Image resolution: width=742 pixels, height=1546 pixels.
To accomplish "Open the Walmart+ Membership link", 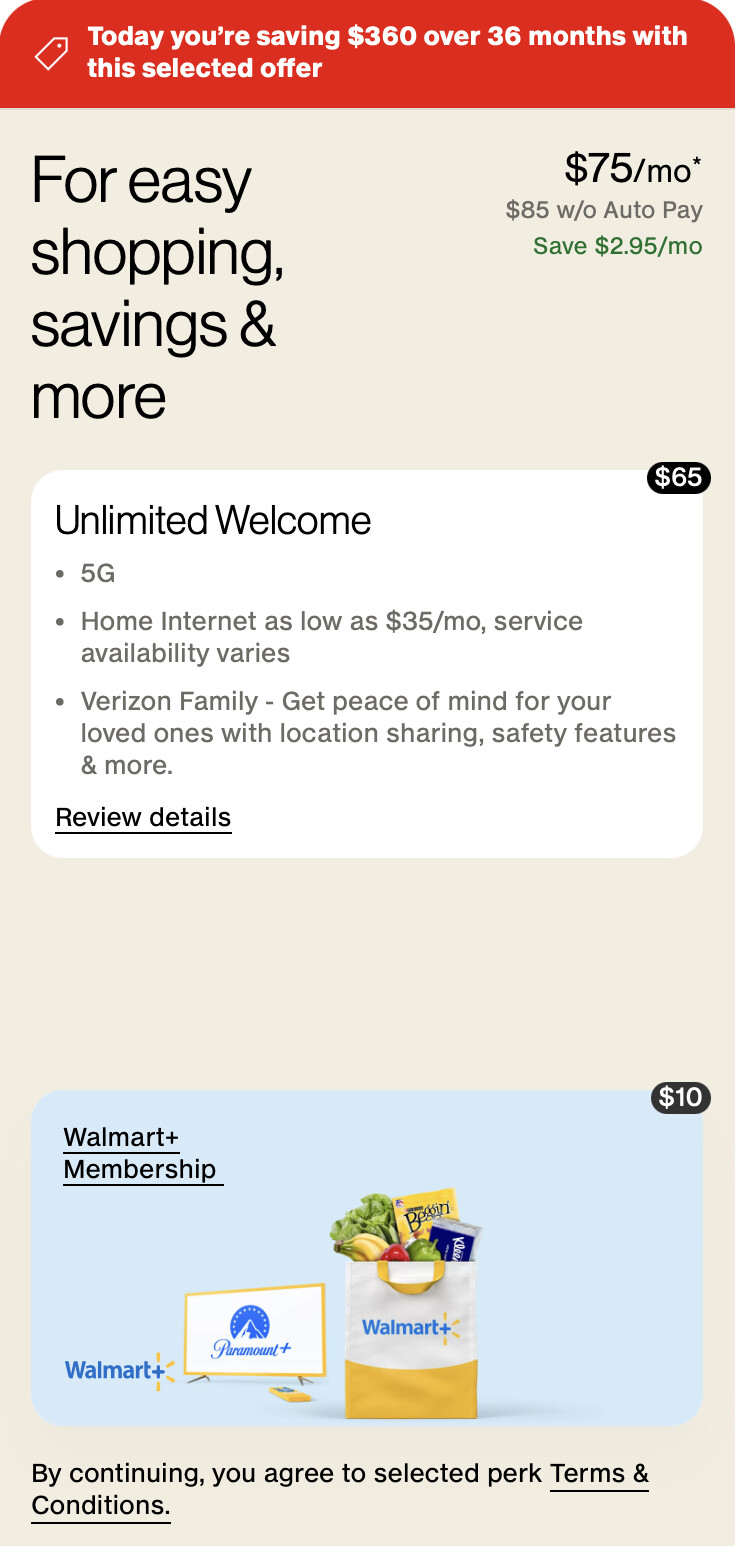I will tap(140, 1153).
